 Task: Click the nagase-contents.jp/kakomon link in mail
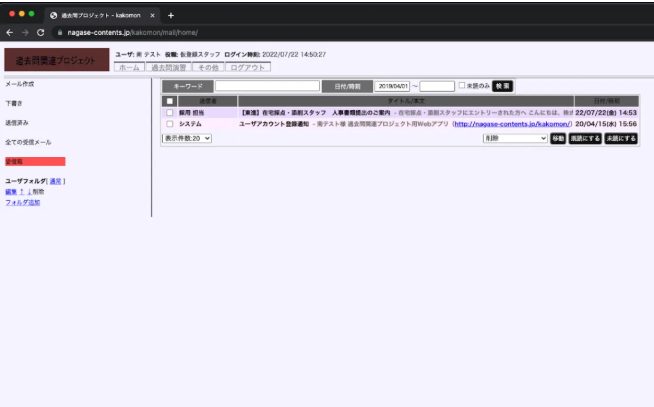pyautogui.click(x=512, y=124)
